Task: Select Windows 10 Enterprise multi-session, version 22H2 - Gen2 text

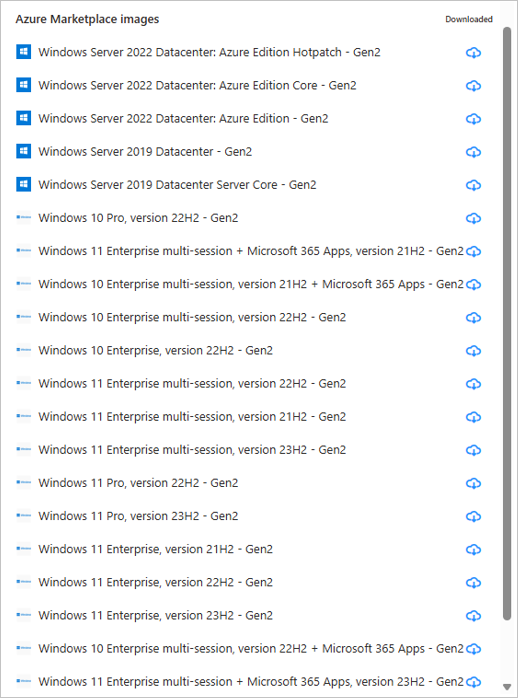Action: click(192, 317)
